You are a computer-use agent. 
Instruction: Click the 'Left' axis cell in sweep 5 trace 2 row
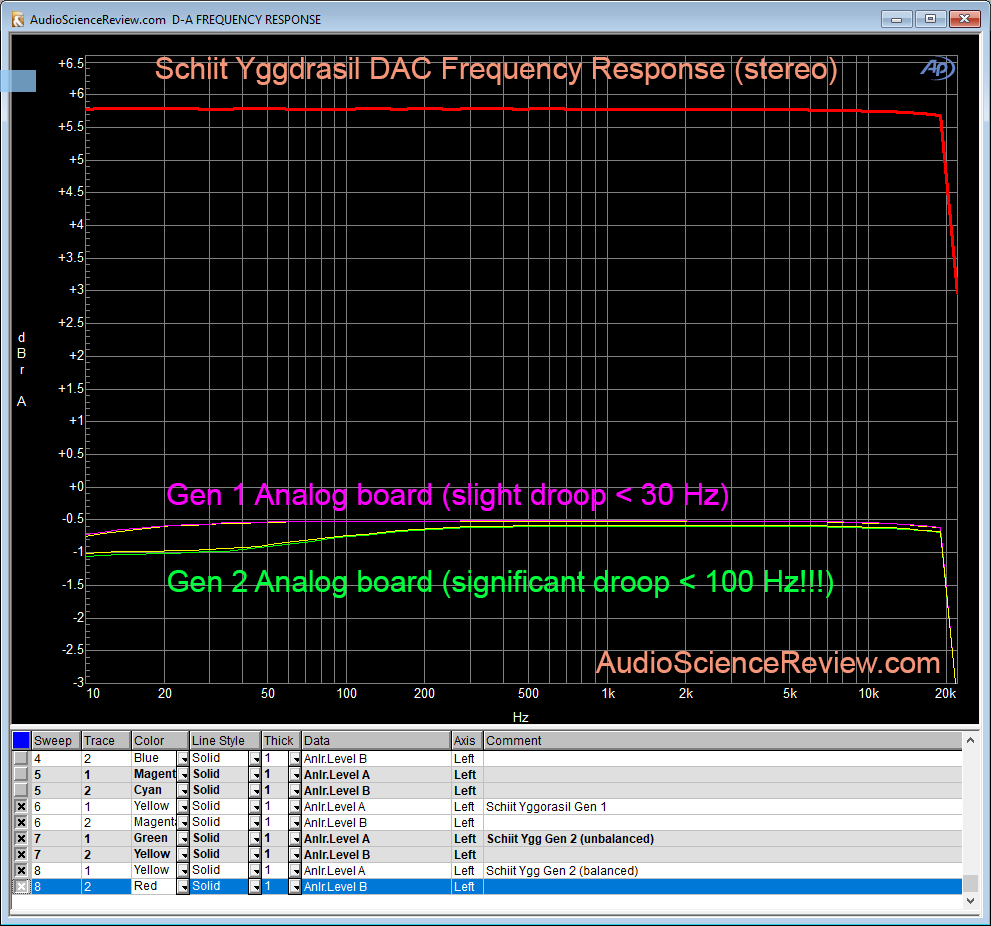tap(467, 790)
